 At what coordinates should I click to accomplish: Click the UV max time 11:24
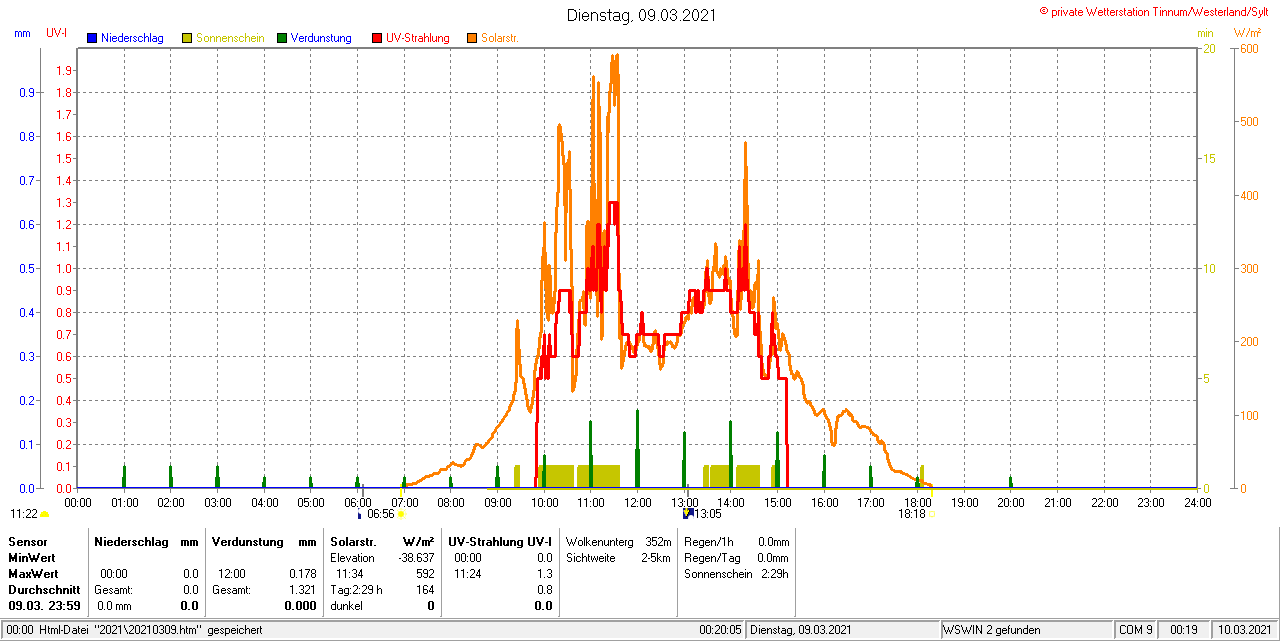tap(467, 574)
